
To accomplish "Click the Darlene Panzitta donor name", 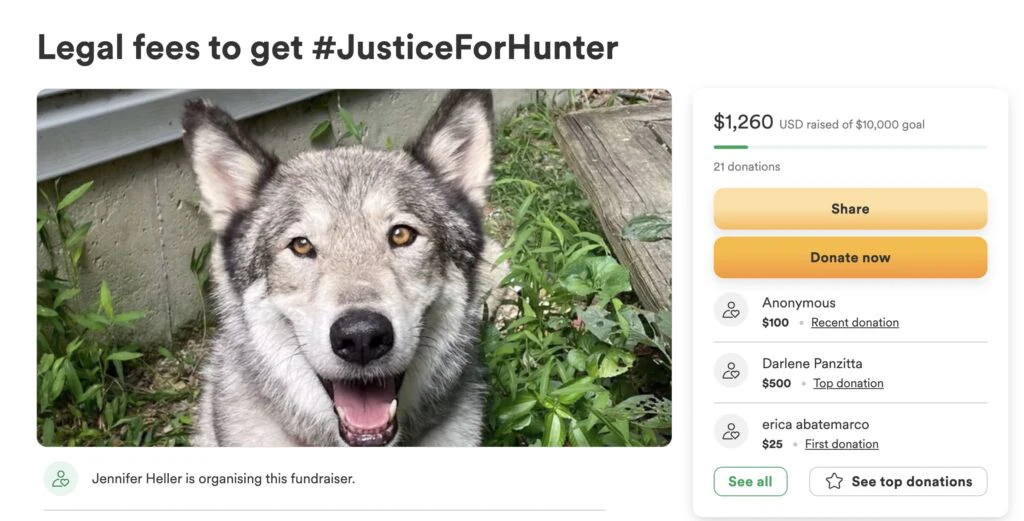I will 812,363.
